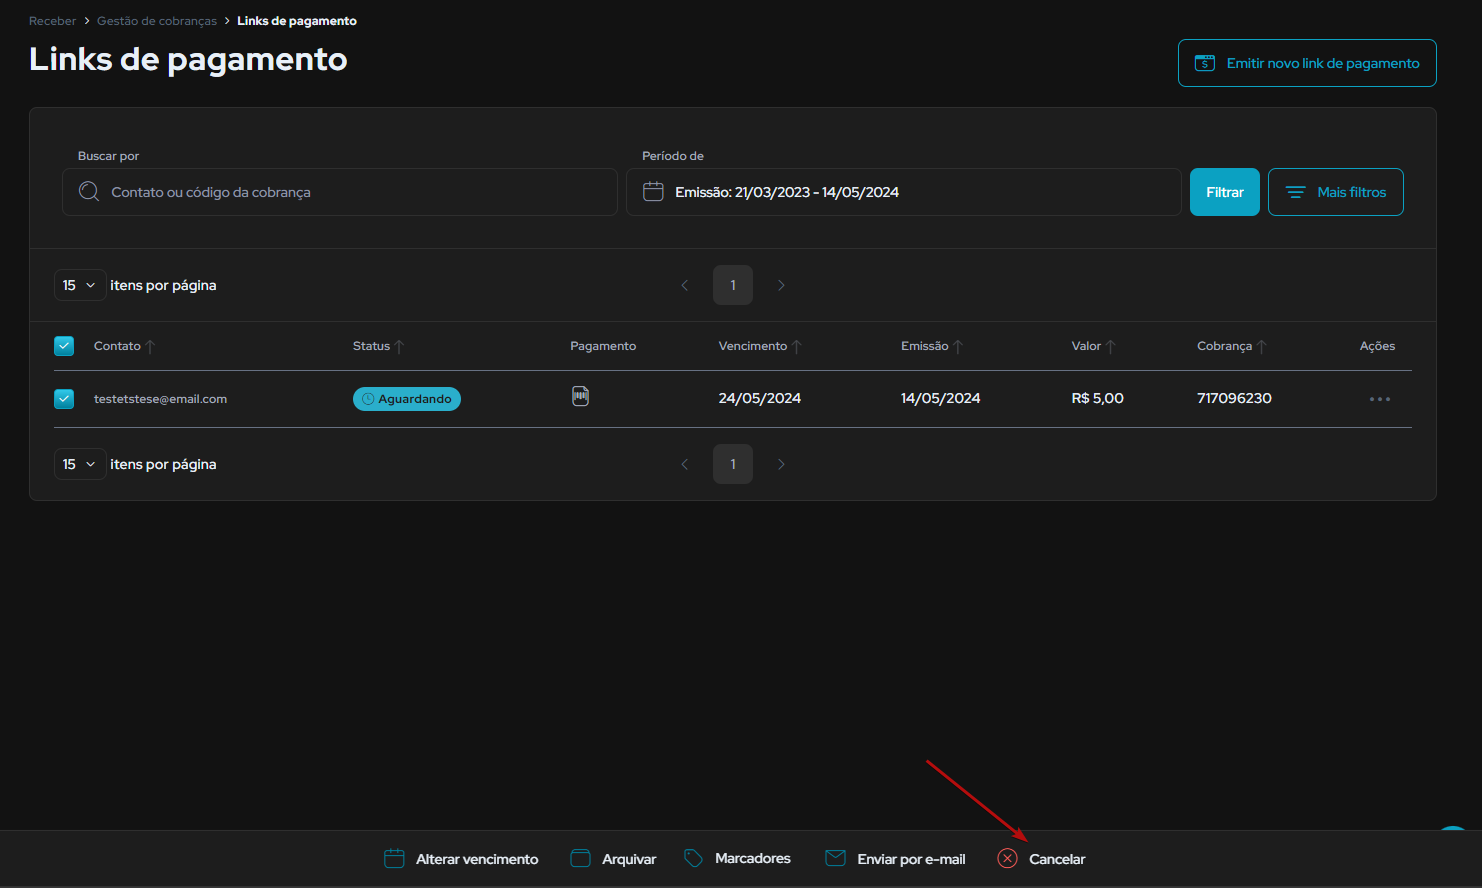Click the Marcadores tag icon

693,858
